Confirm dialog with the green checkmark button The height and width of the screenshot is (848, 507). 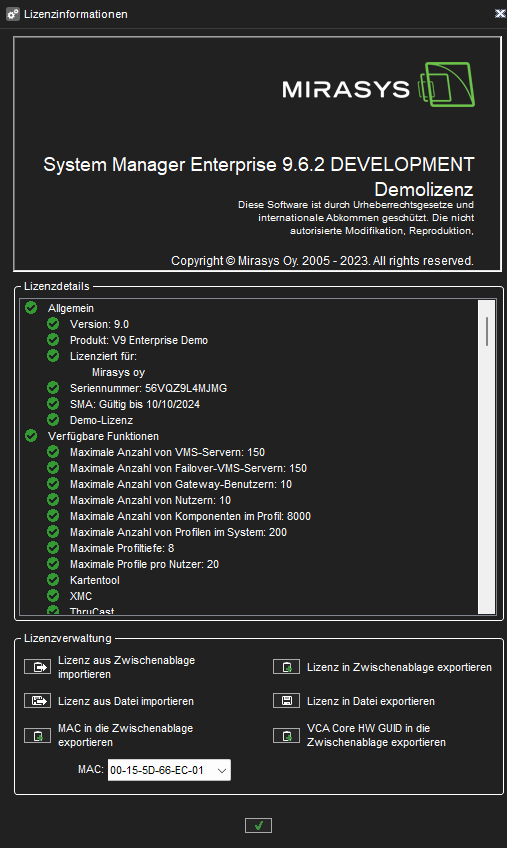coord(258,825)
